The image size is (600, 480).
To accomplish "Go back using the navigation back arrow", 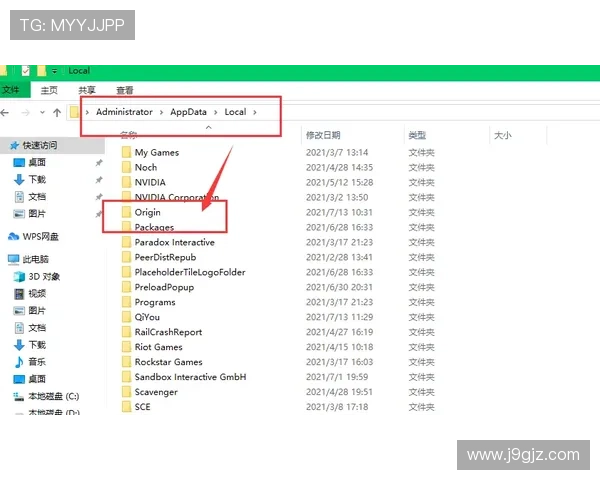I will (x=8, y=112).
